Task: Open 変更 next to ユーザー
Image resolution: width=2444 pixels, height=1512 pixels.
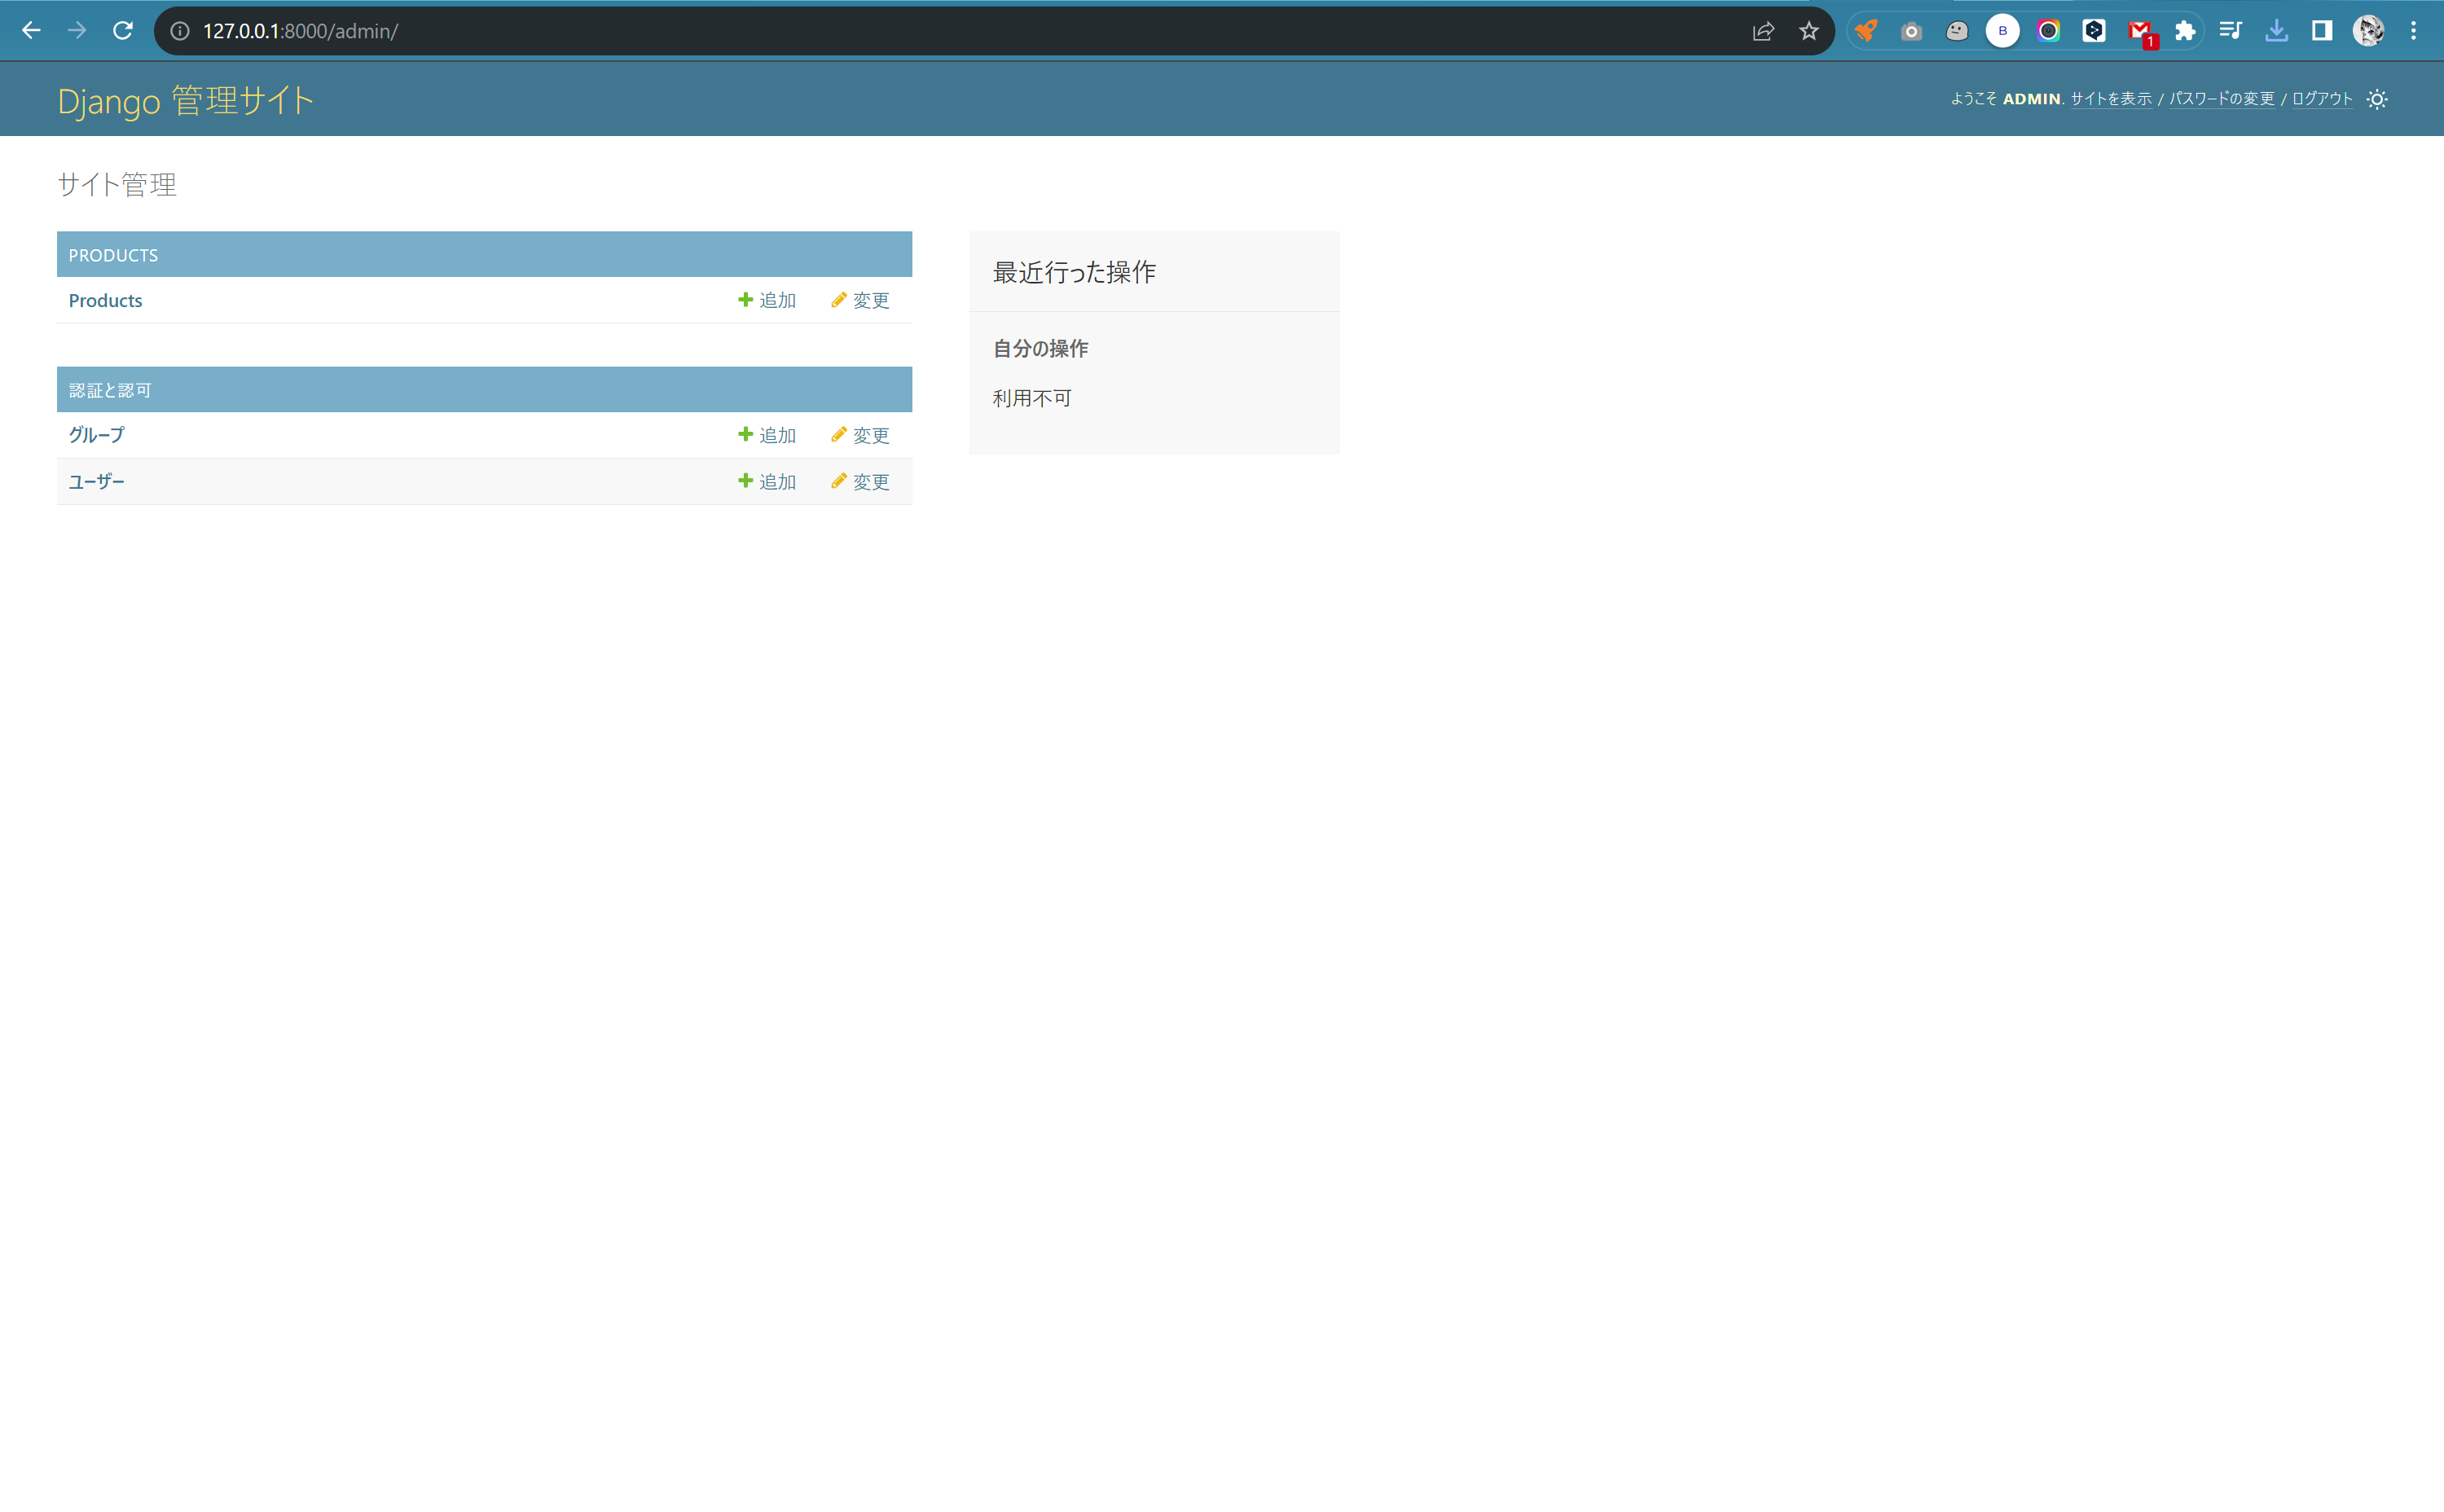Action: [860, 481]
